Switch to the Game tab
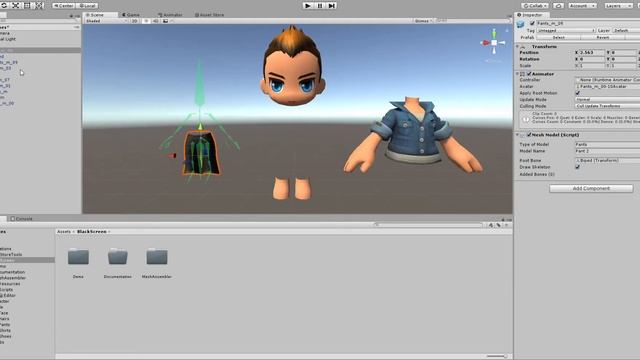 pyautogui.click(x=131, y=15)
